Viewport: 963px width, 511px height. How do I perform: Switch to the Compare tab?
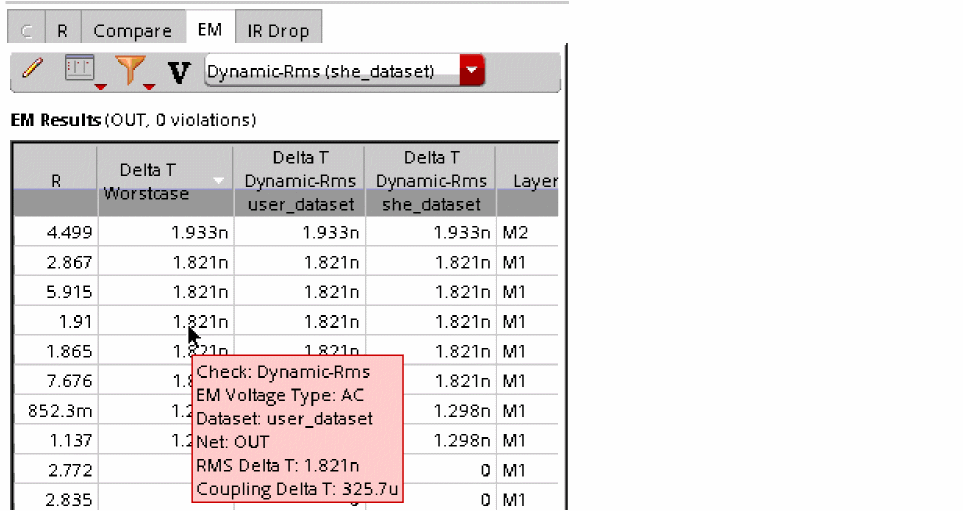pyautogui.click(x=133, y=31)
